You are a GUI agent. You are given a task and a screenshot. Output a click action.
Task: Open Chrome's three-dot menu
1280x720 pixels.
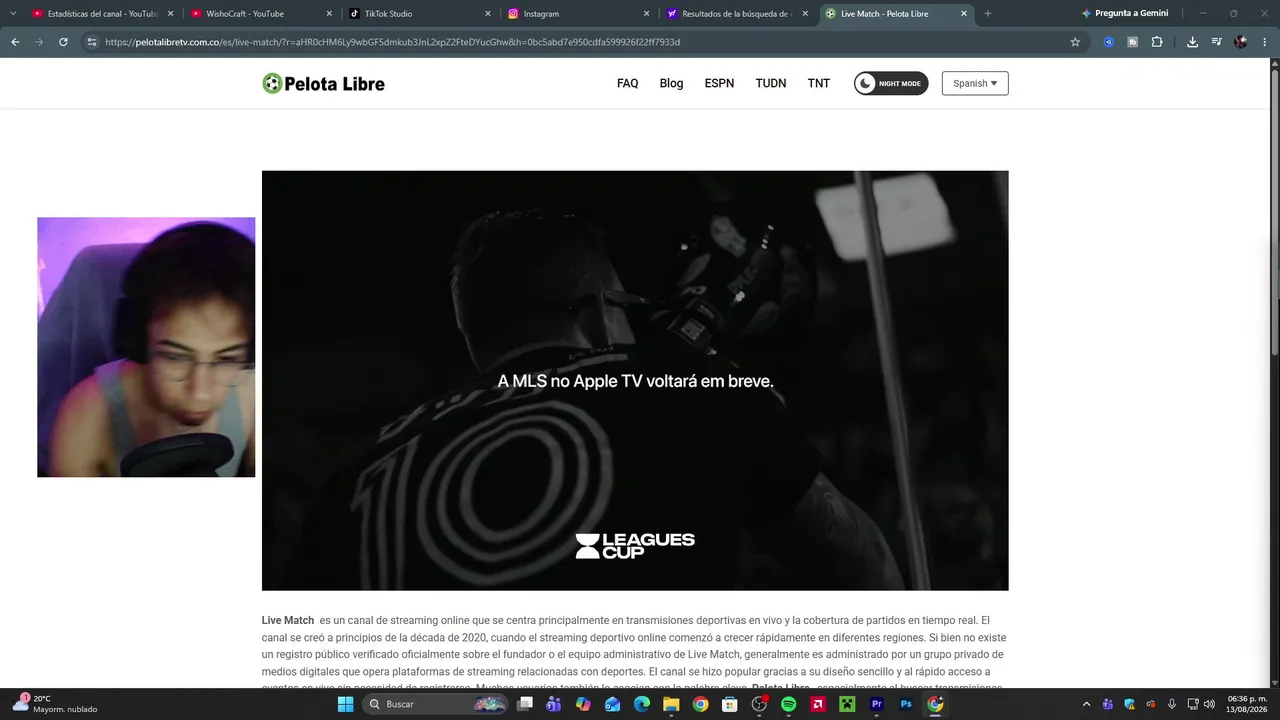[1265, 42]
